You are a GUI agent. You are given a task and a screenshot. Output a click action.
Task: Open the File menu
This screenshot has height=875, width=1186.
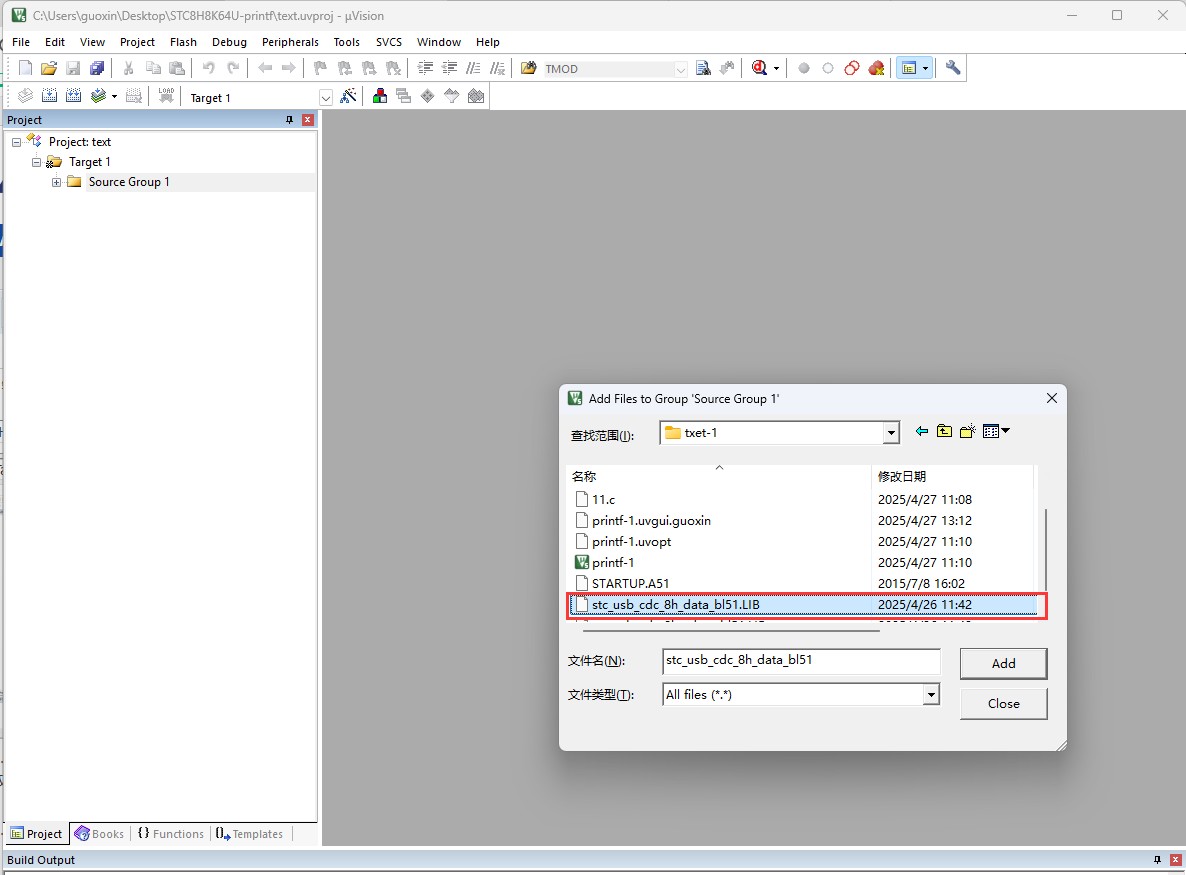coord(21,42)
